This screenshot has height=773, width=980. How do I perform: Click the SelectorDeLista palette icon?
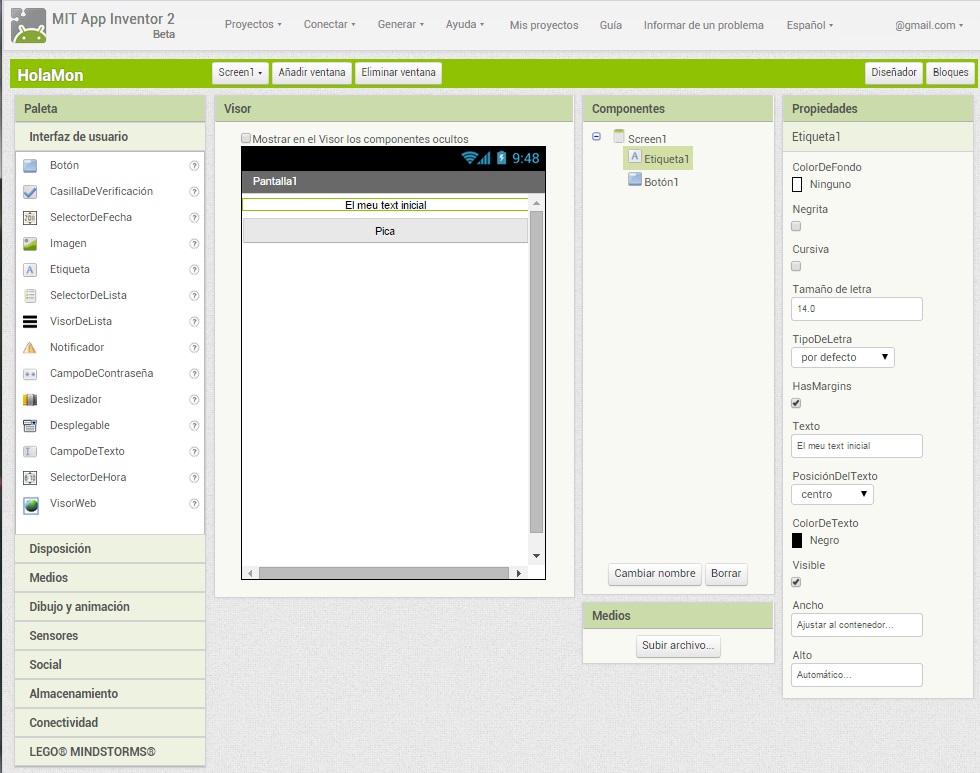(30, 296)
